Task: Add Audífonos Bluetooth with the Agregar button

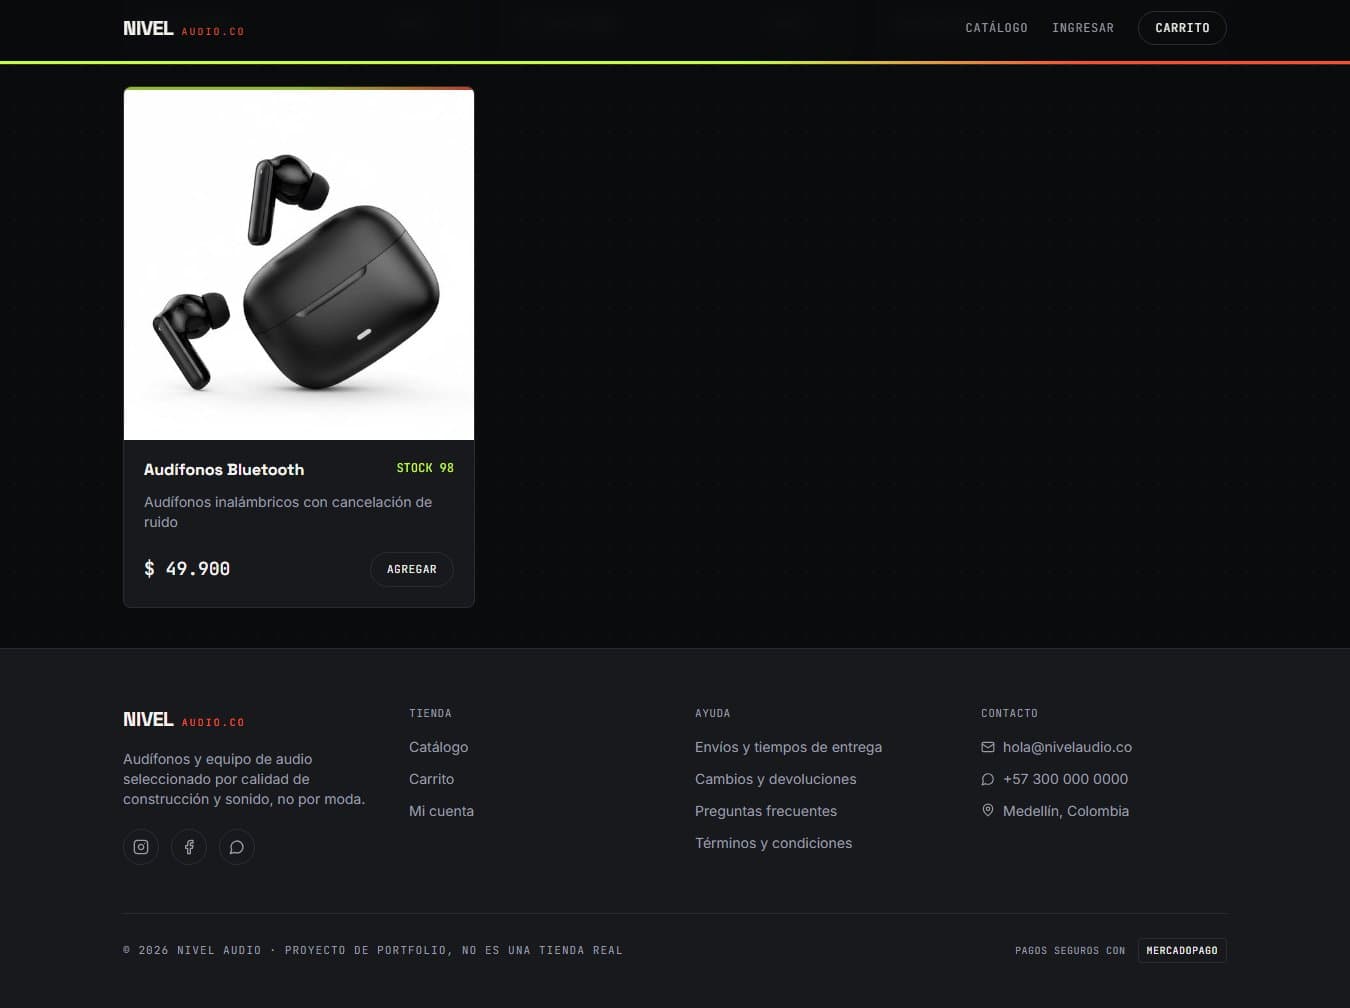Action: pos(412,569)
